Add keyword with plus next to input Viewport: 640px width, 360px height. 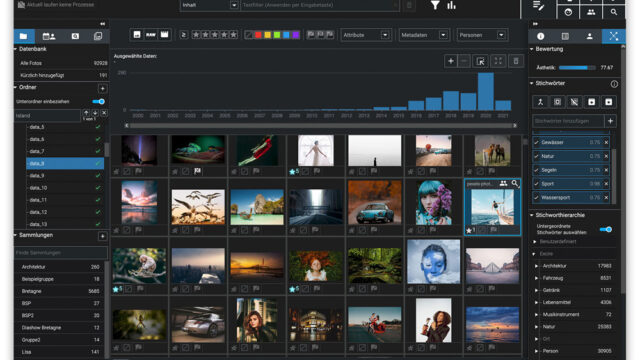611,121
